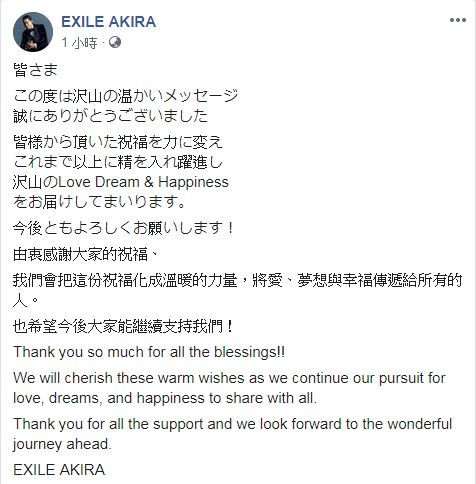476x484 pixels.
Task: Click the line 'これまで以上に精を入れ躍進し'
Action: pyautogui.click(x=118, y=162)
